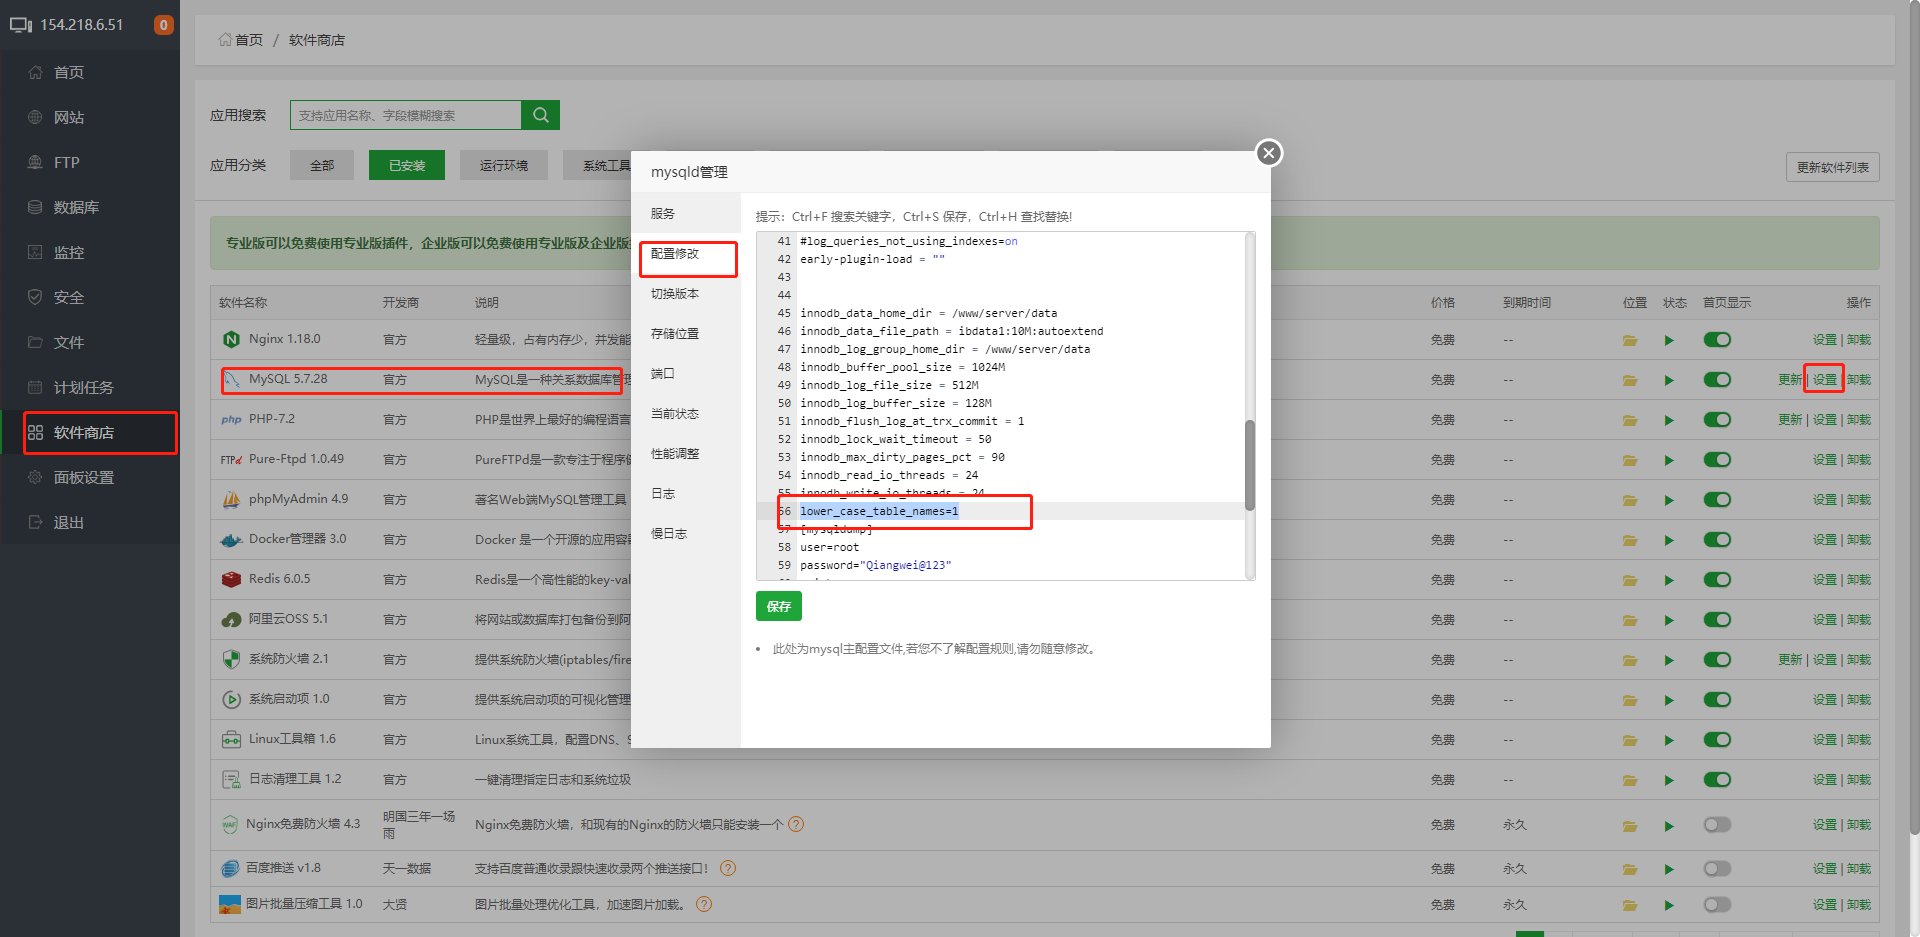Screen dimensions: 1920x937
Task: Click the notification badge next to the IP address
Action: point(163,25)
